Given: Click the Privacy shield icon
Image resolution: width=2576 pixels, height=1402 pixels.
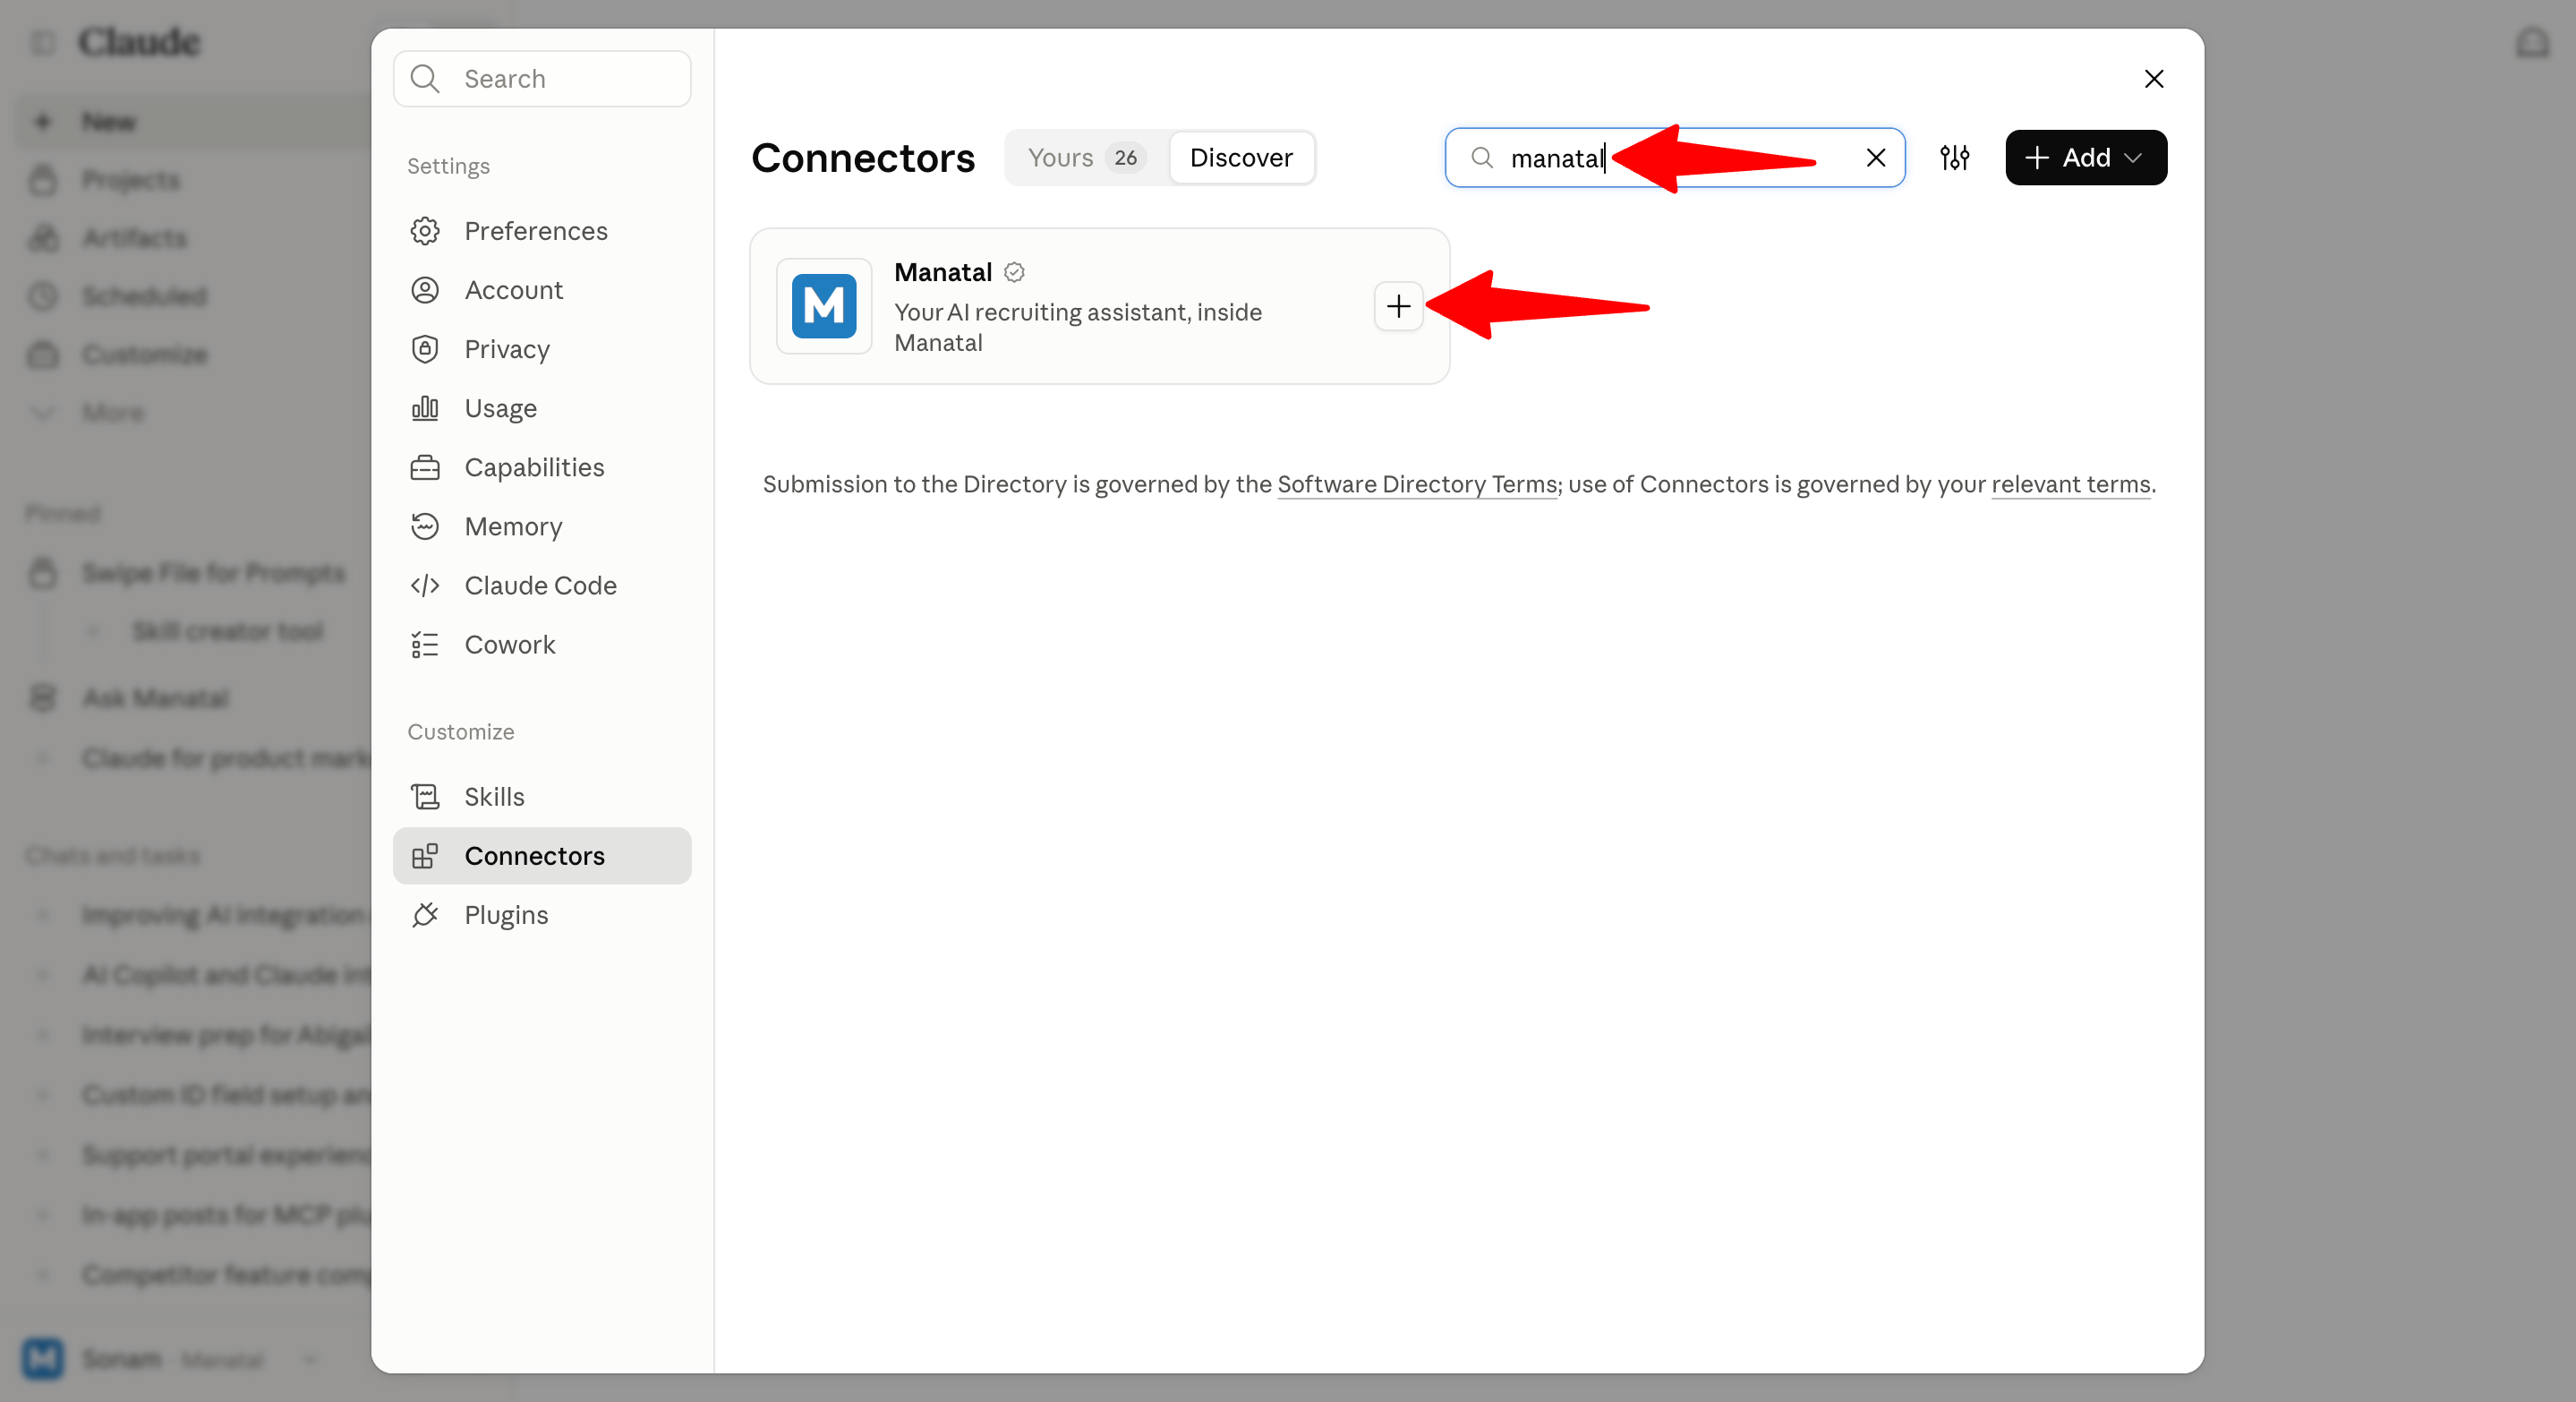Looking at the screenshot, I should coord(425,349).
